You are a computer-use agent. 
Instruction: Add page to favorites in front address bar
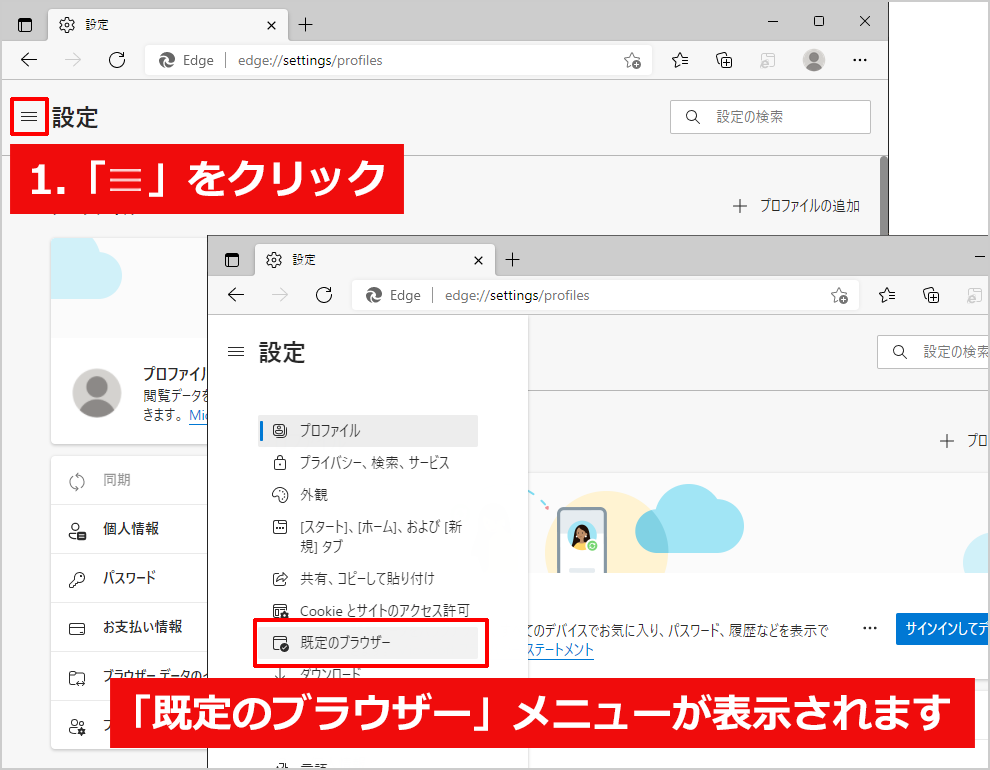tap(839, 296)
